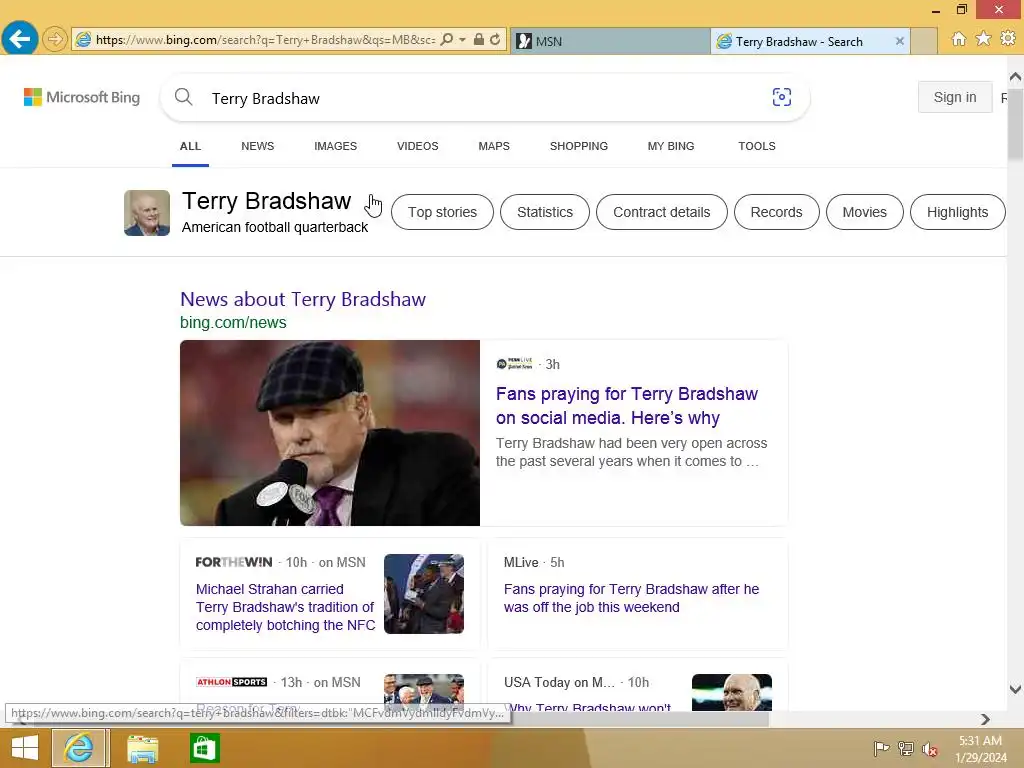Select the Statistics pill
1024x768 pixels.
pyautogui.click(x=545, y=212)
